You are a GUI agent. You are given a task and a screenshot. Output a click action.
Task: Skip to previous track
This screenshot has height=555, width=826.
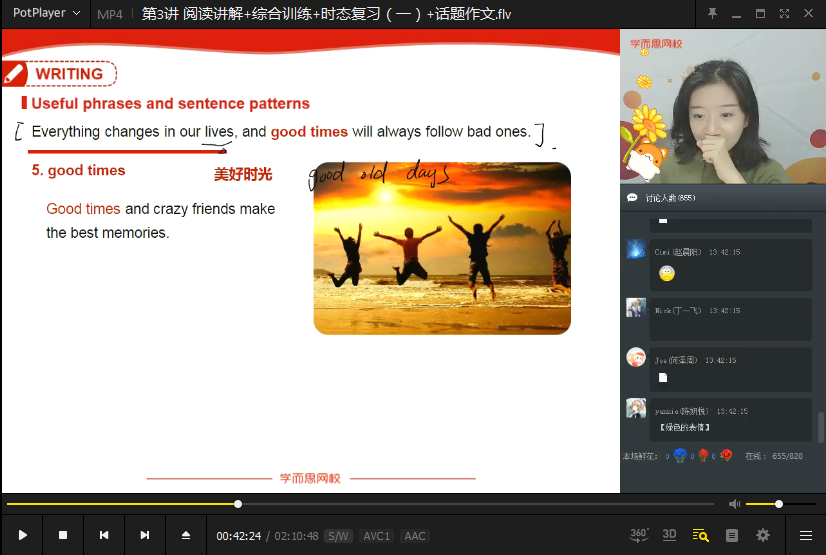104,535
